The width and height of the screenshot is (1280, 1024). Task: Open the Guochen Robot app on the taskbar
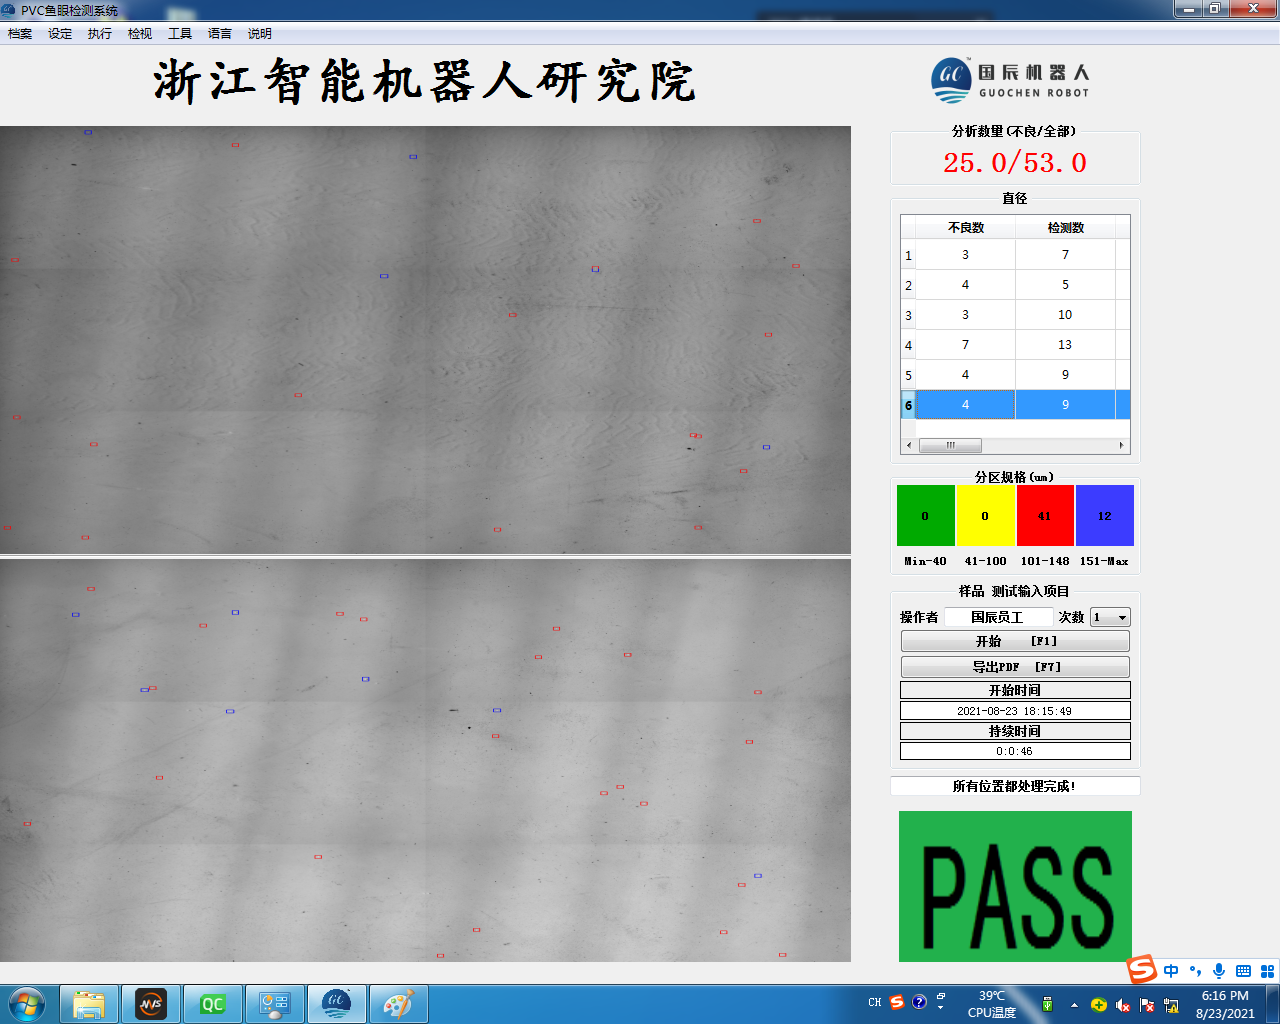click(x=337, y=1003)
